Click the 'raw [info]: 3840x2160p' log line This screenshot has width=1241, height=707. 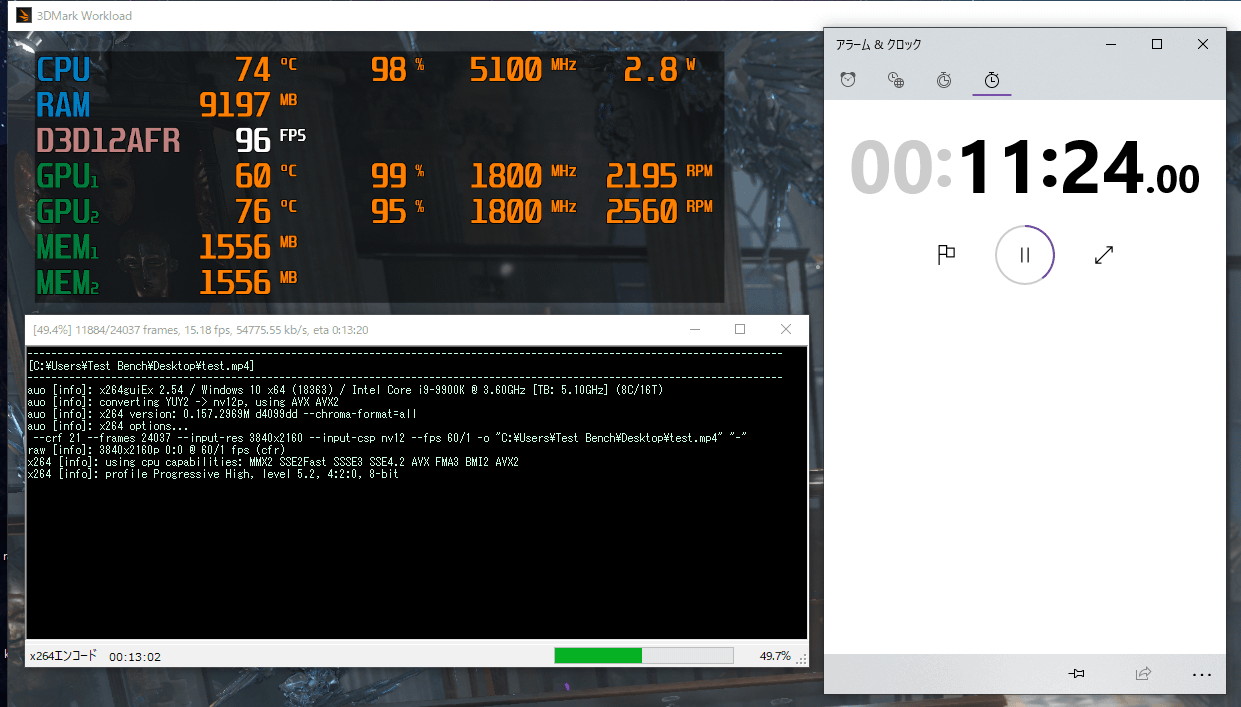click(157, 450)
